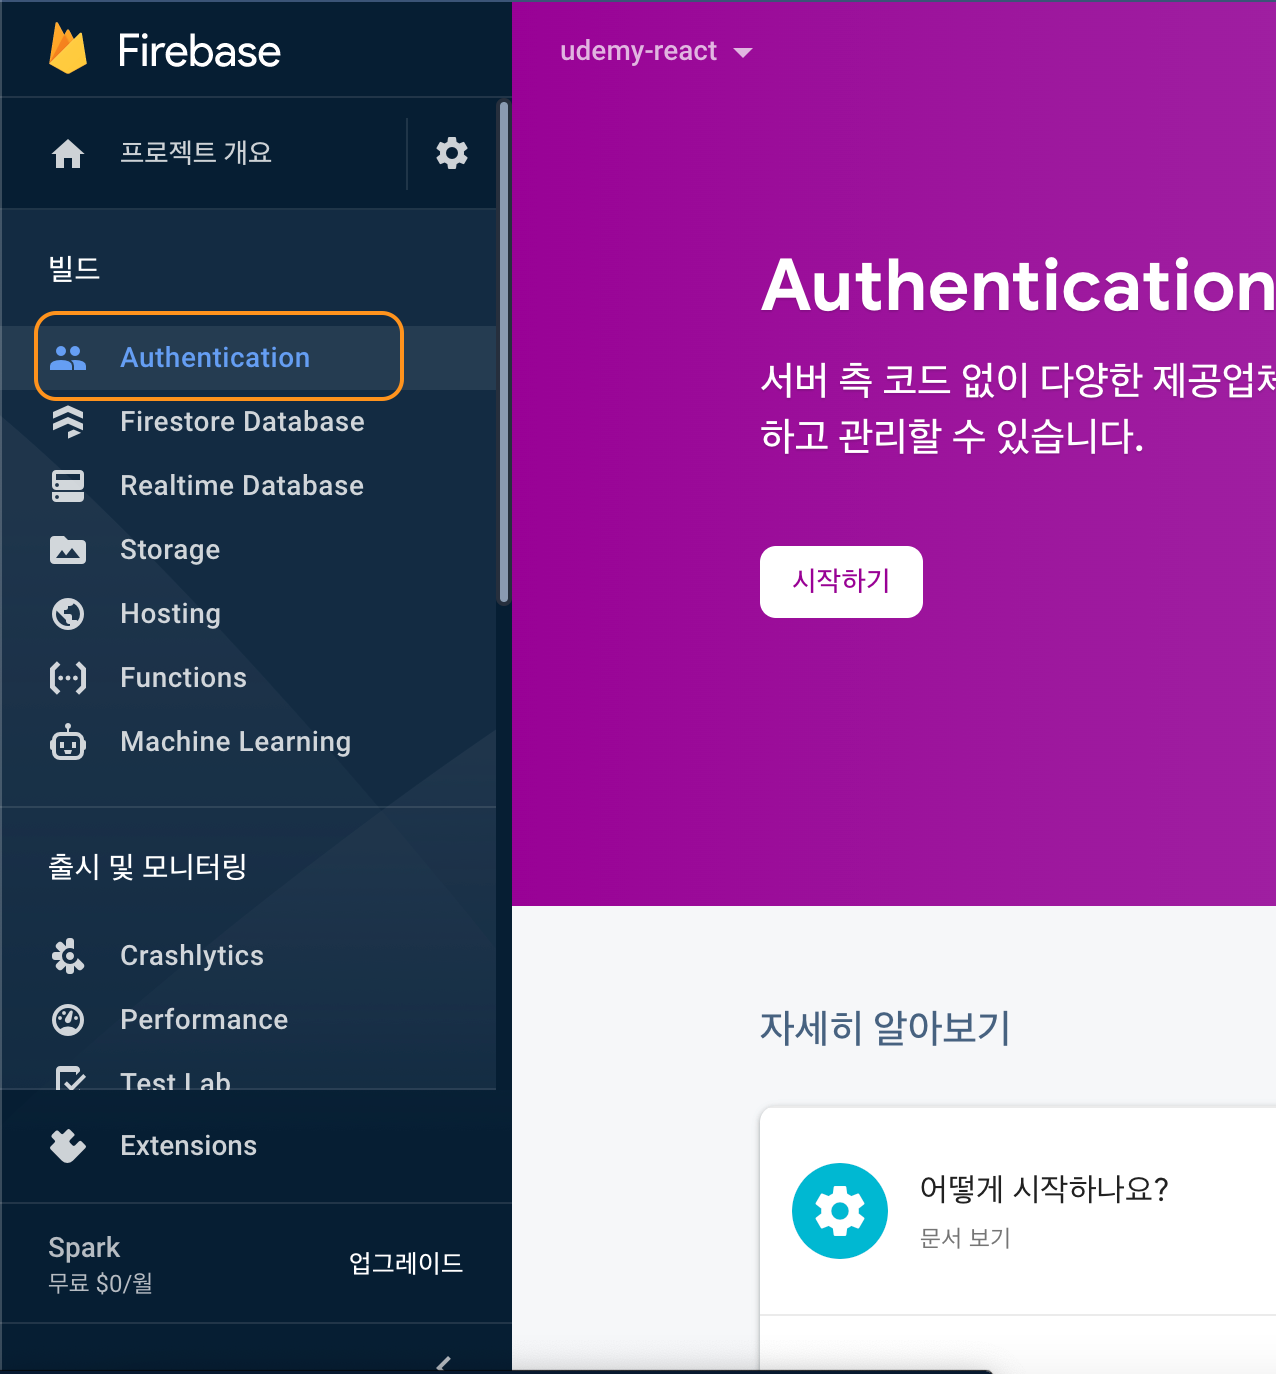This screenshot has height=1374, width=1276.
Task: Open Realtime Database section
Action: coord(248,486)
